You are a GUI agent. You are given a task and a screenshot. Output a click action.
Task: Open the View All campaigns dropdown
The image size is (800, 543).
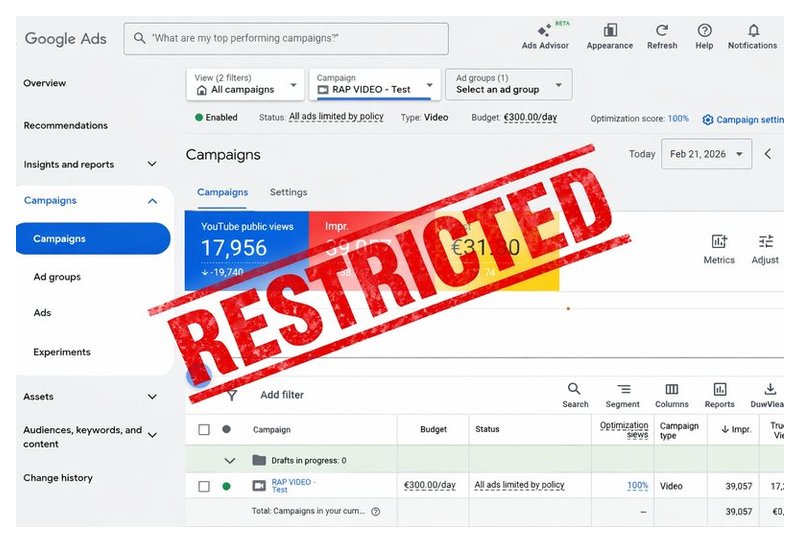245,84
